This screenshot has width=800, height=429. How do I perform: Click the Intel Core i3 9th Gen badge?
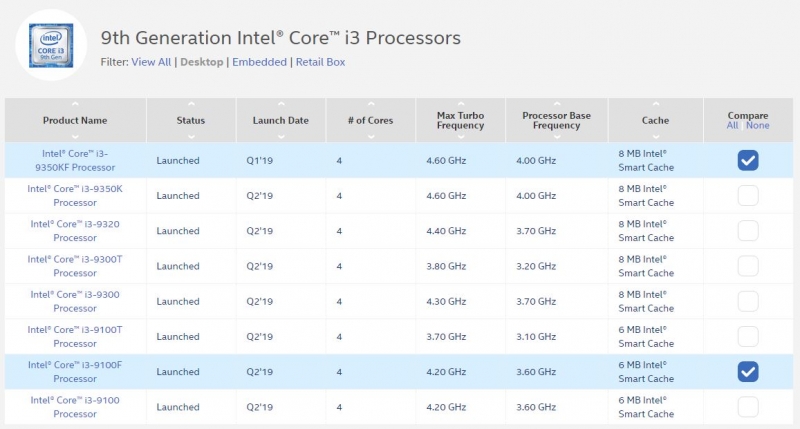51,45
